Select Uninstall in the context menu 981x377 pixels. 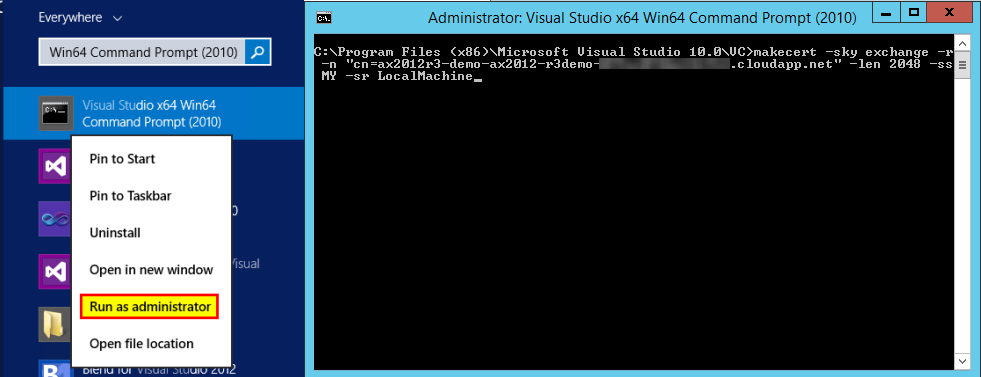click(x=114, y=233)
